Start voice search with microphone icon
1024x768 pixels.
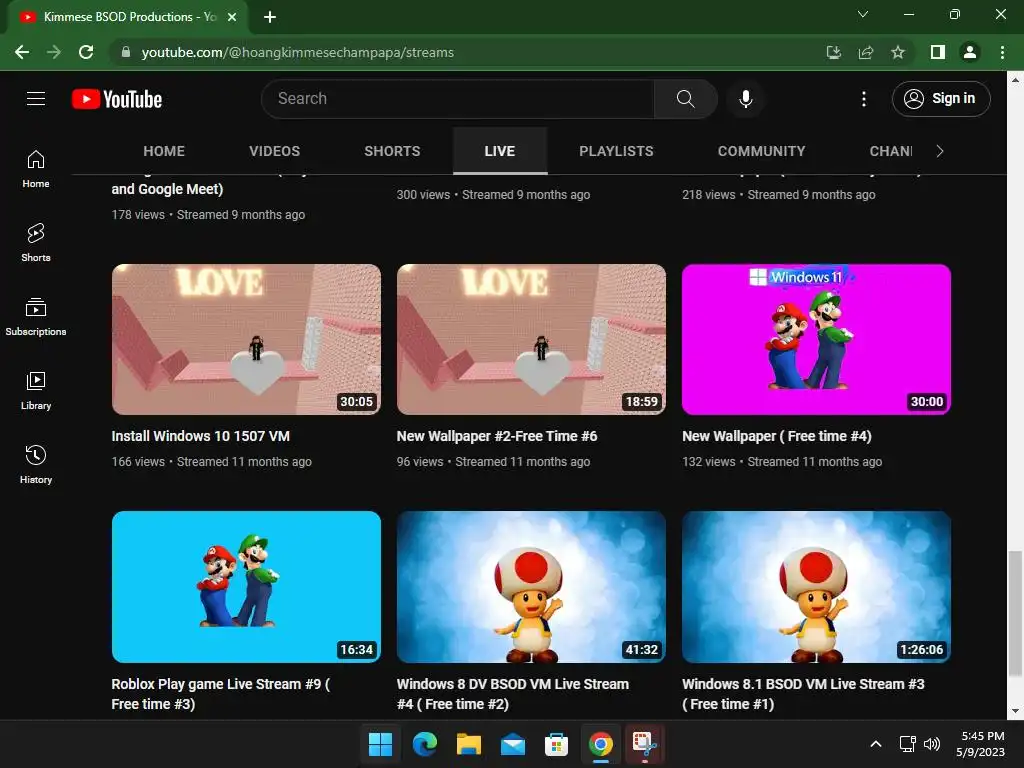point(745,99)
